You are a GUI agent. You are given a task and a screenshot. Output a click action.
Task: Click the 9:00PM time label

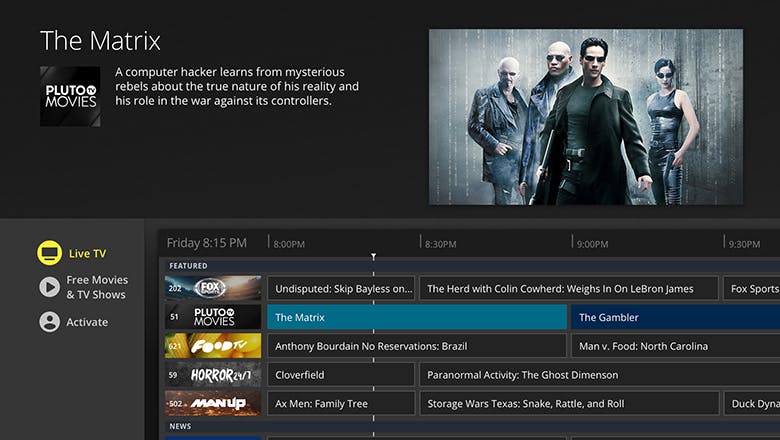click(x=592, y=244)
